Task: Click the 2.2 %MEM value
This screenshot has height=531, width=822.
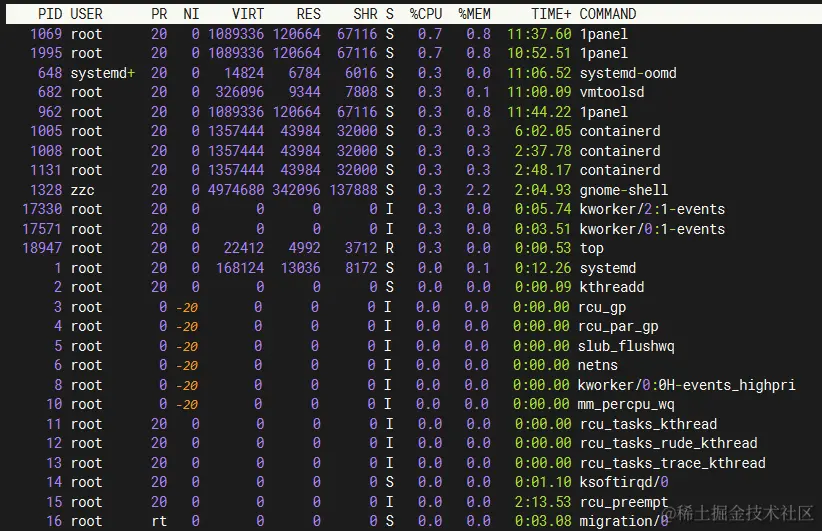Action: [479, 190]
